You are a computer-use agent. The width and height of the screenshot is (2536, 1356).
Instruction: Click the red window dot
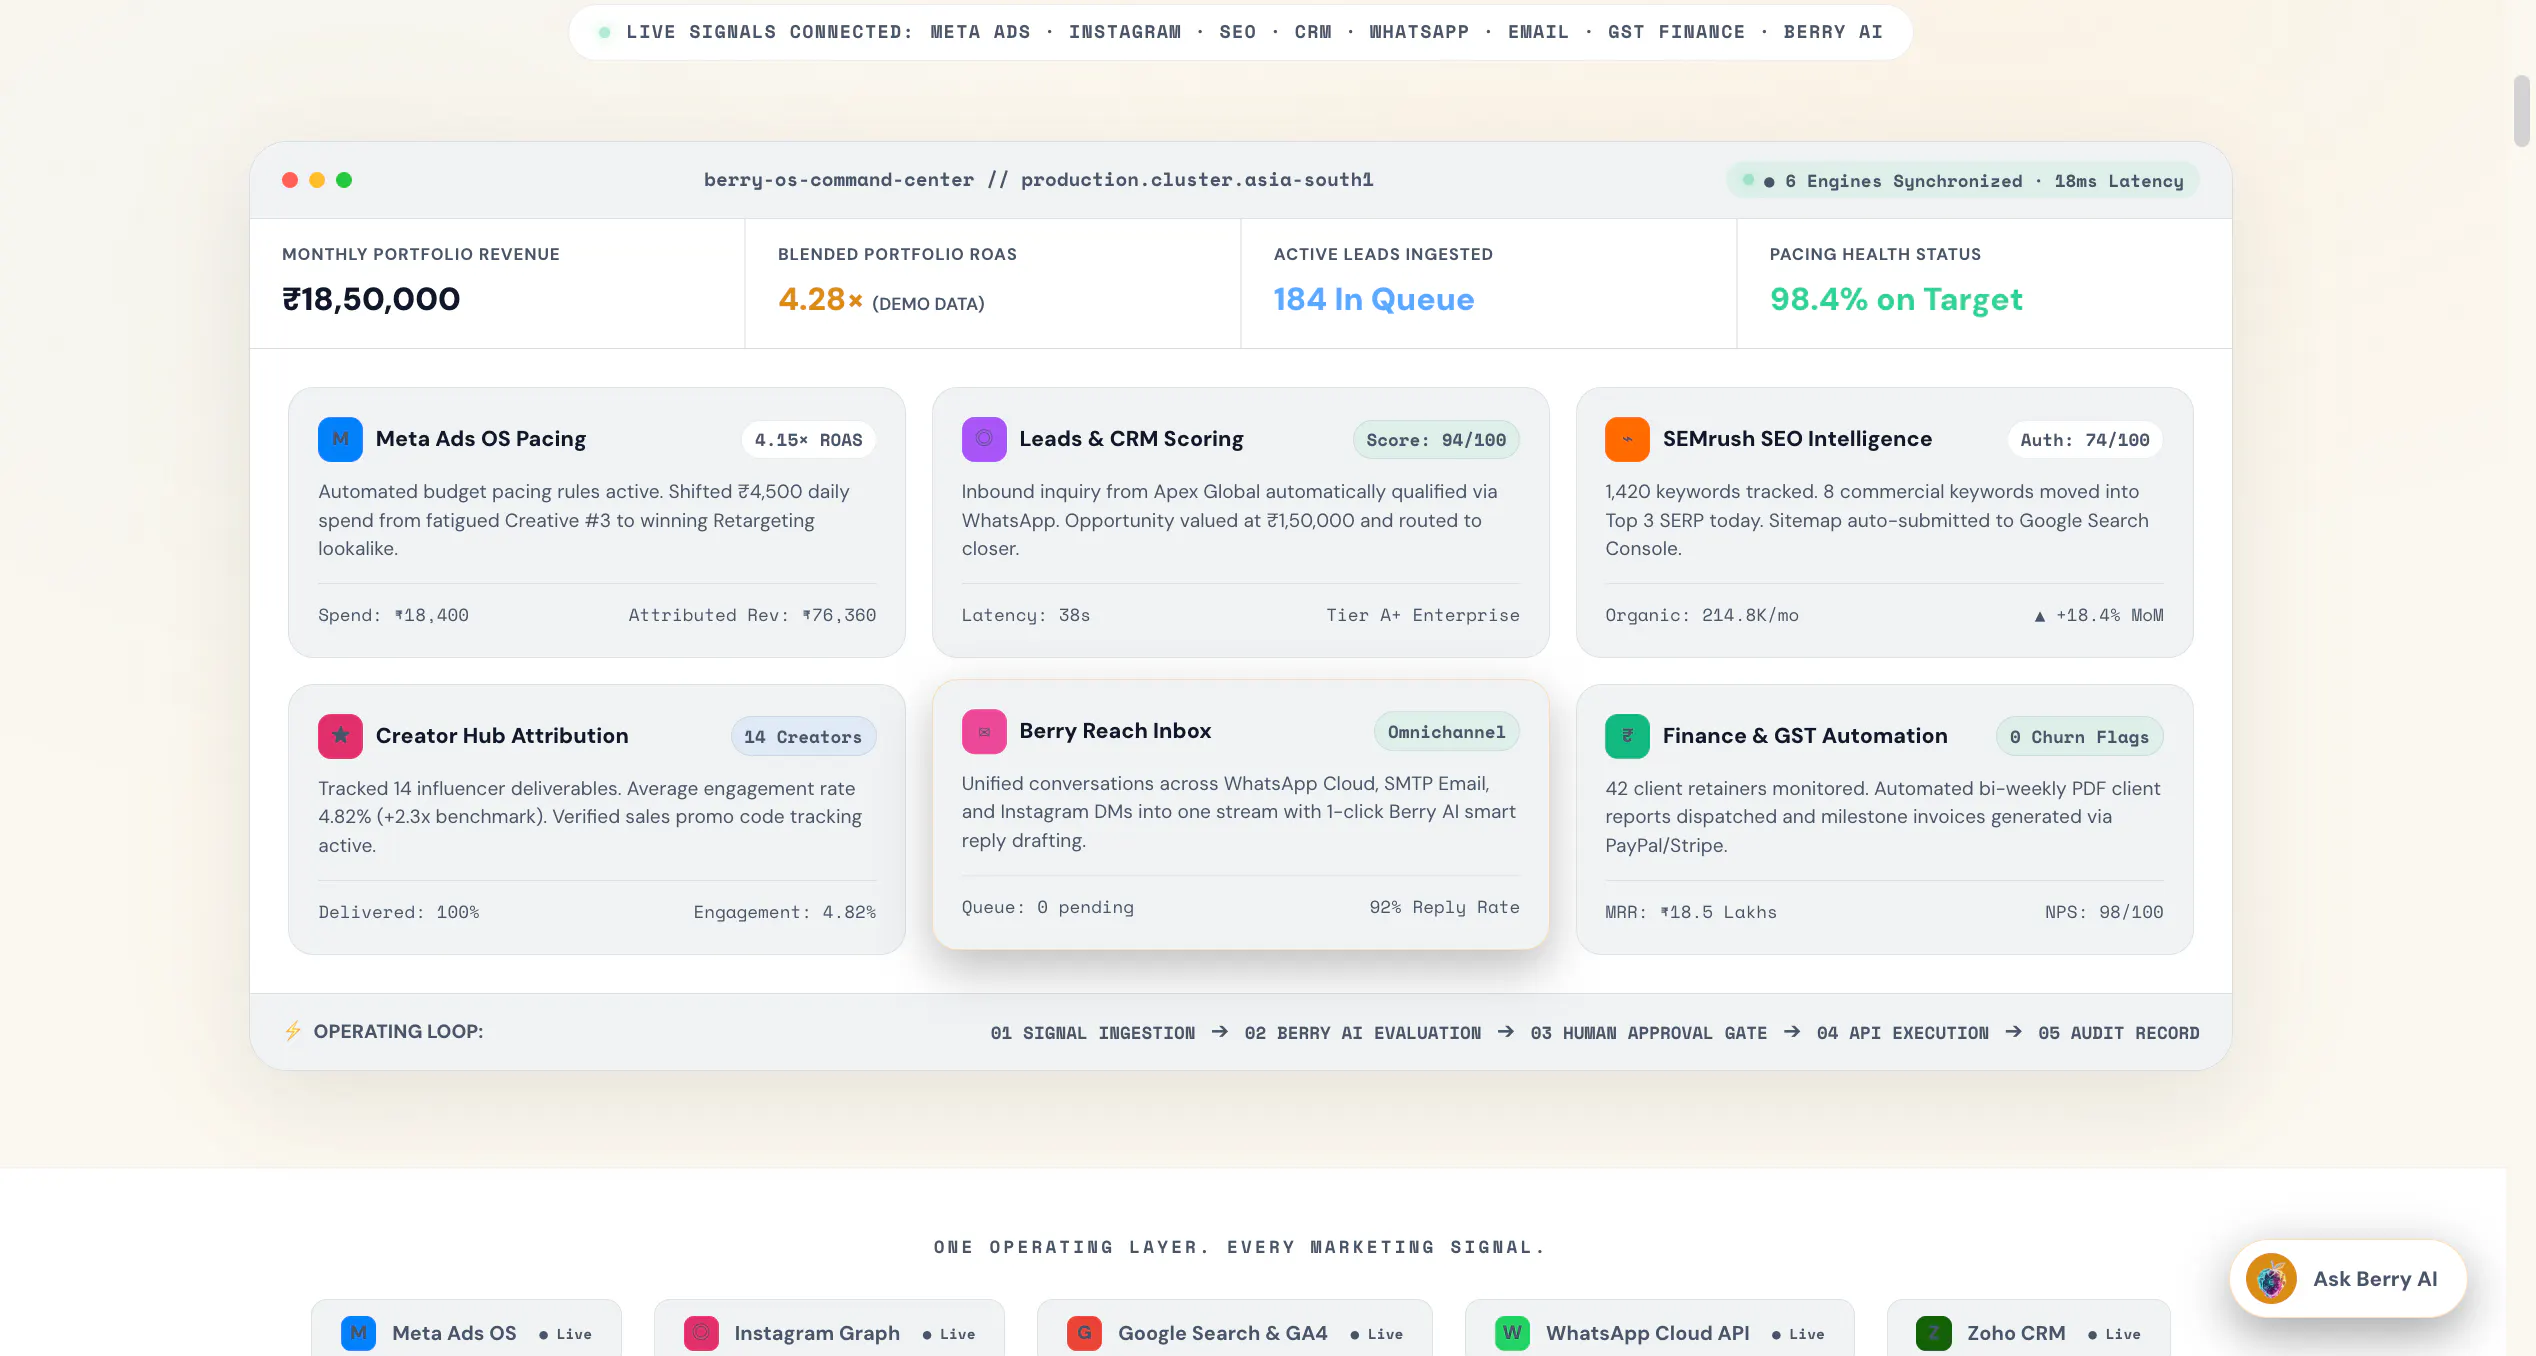(x=290, y=180)
